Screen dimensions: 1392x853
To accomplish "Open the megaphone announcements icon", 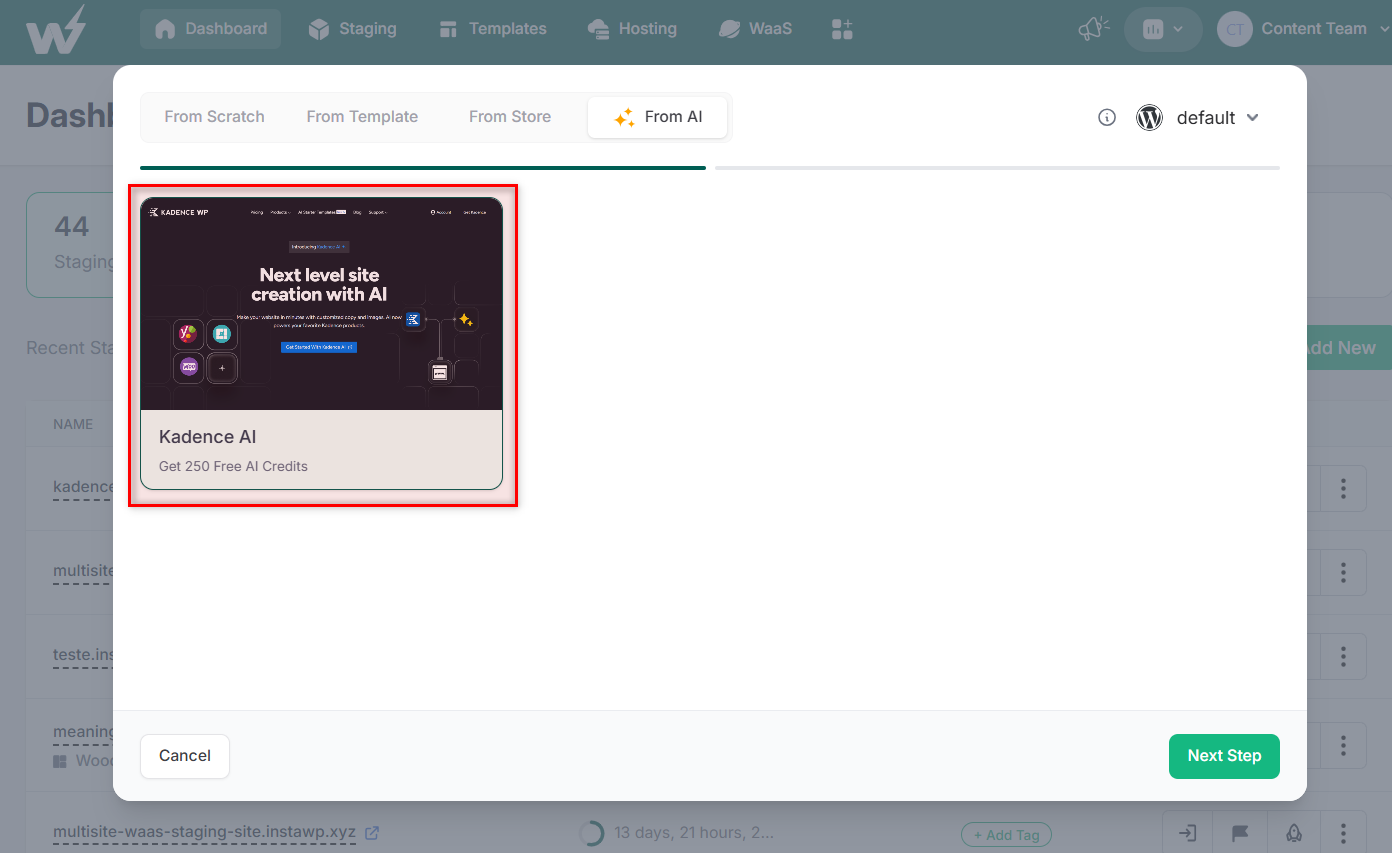I will pos(1094,29).
